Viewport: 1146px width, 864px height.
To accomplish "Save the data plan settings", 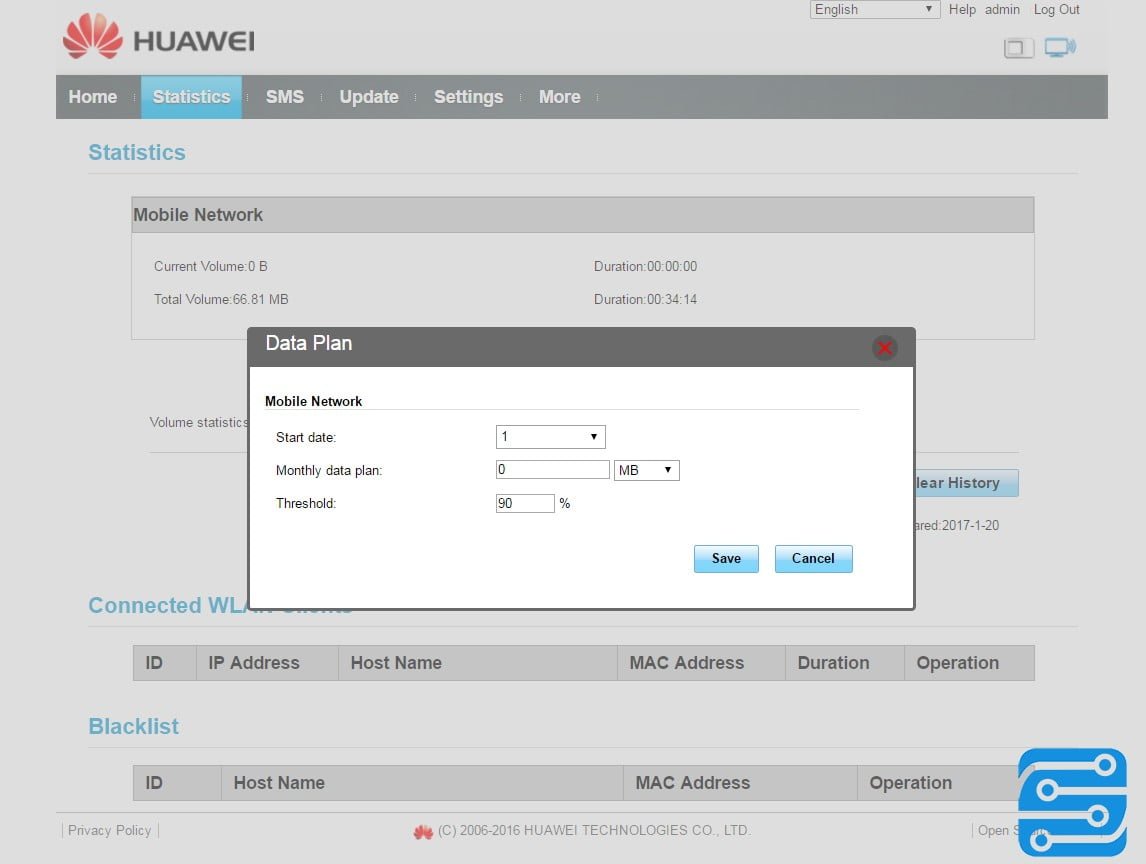I will coord(726,559).
